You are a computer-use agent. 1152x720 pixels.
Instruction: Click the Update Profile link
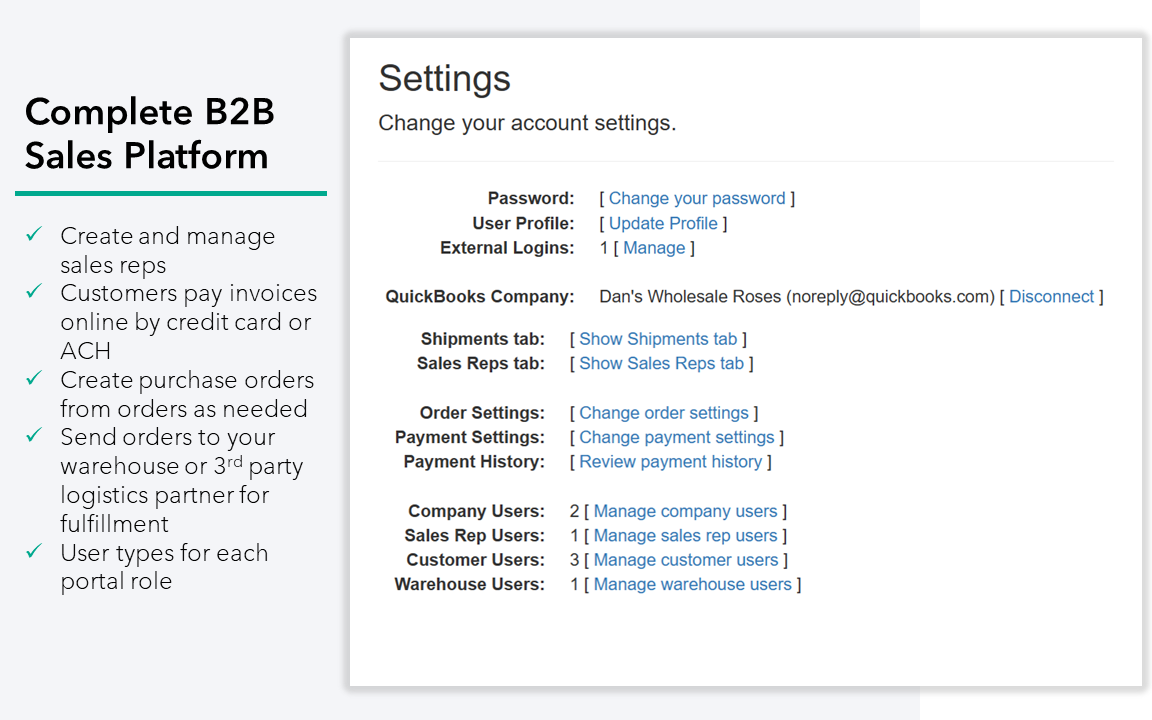[x=663, y=223]
